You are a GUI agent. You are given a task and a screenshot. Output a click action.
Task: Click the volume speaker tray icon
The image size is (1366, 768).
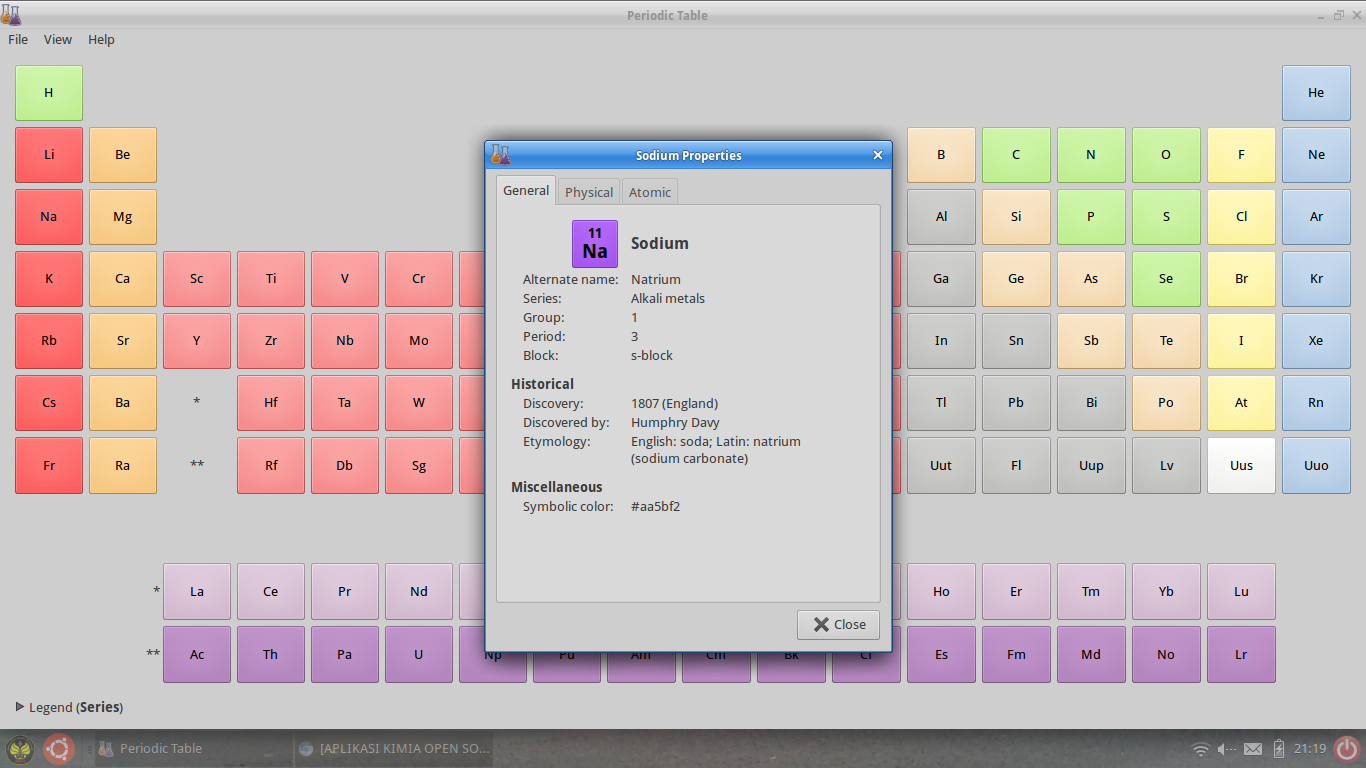point(1226,749)
